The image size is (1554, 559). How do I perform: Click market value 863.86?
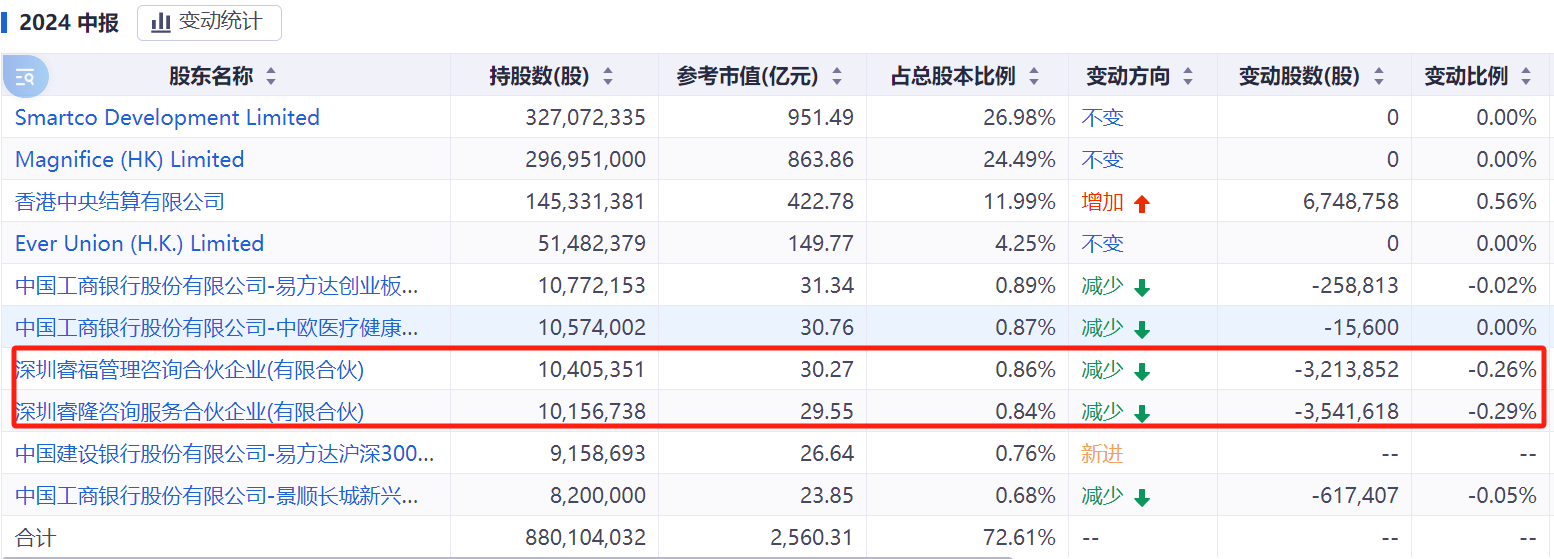pyautogui.click(x=820, y=159)
